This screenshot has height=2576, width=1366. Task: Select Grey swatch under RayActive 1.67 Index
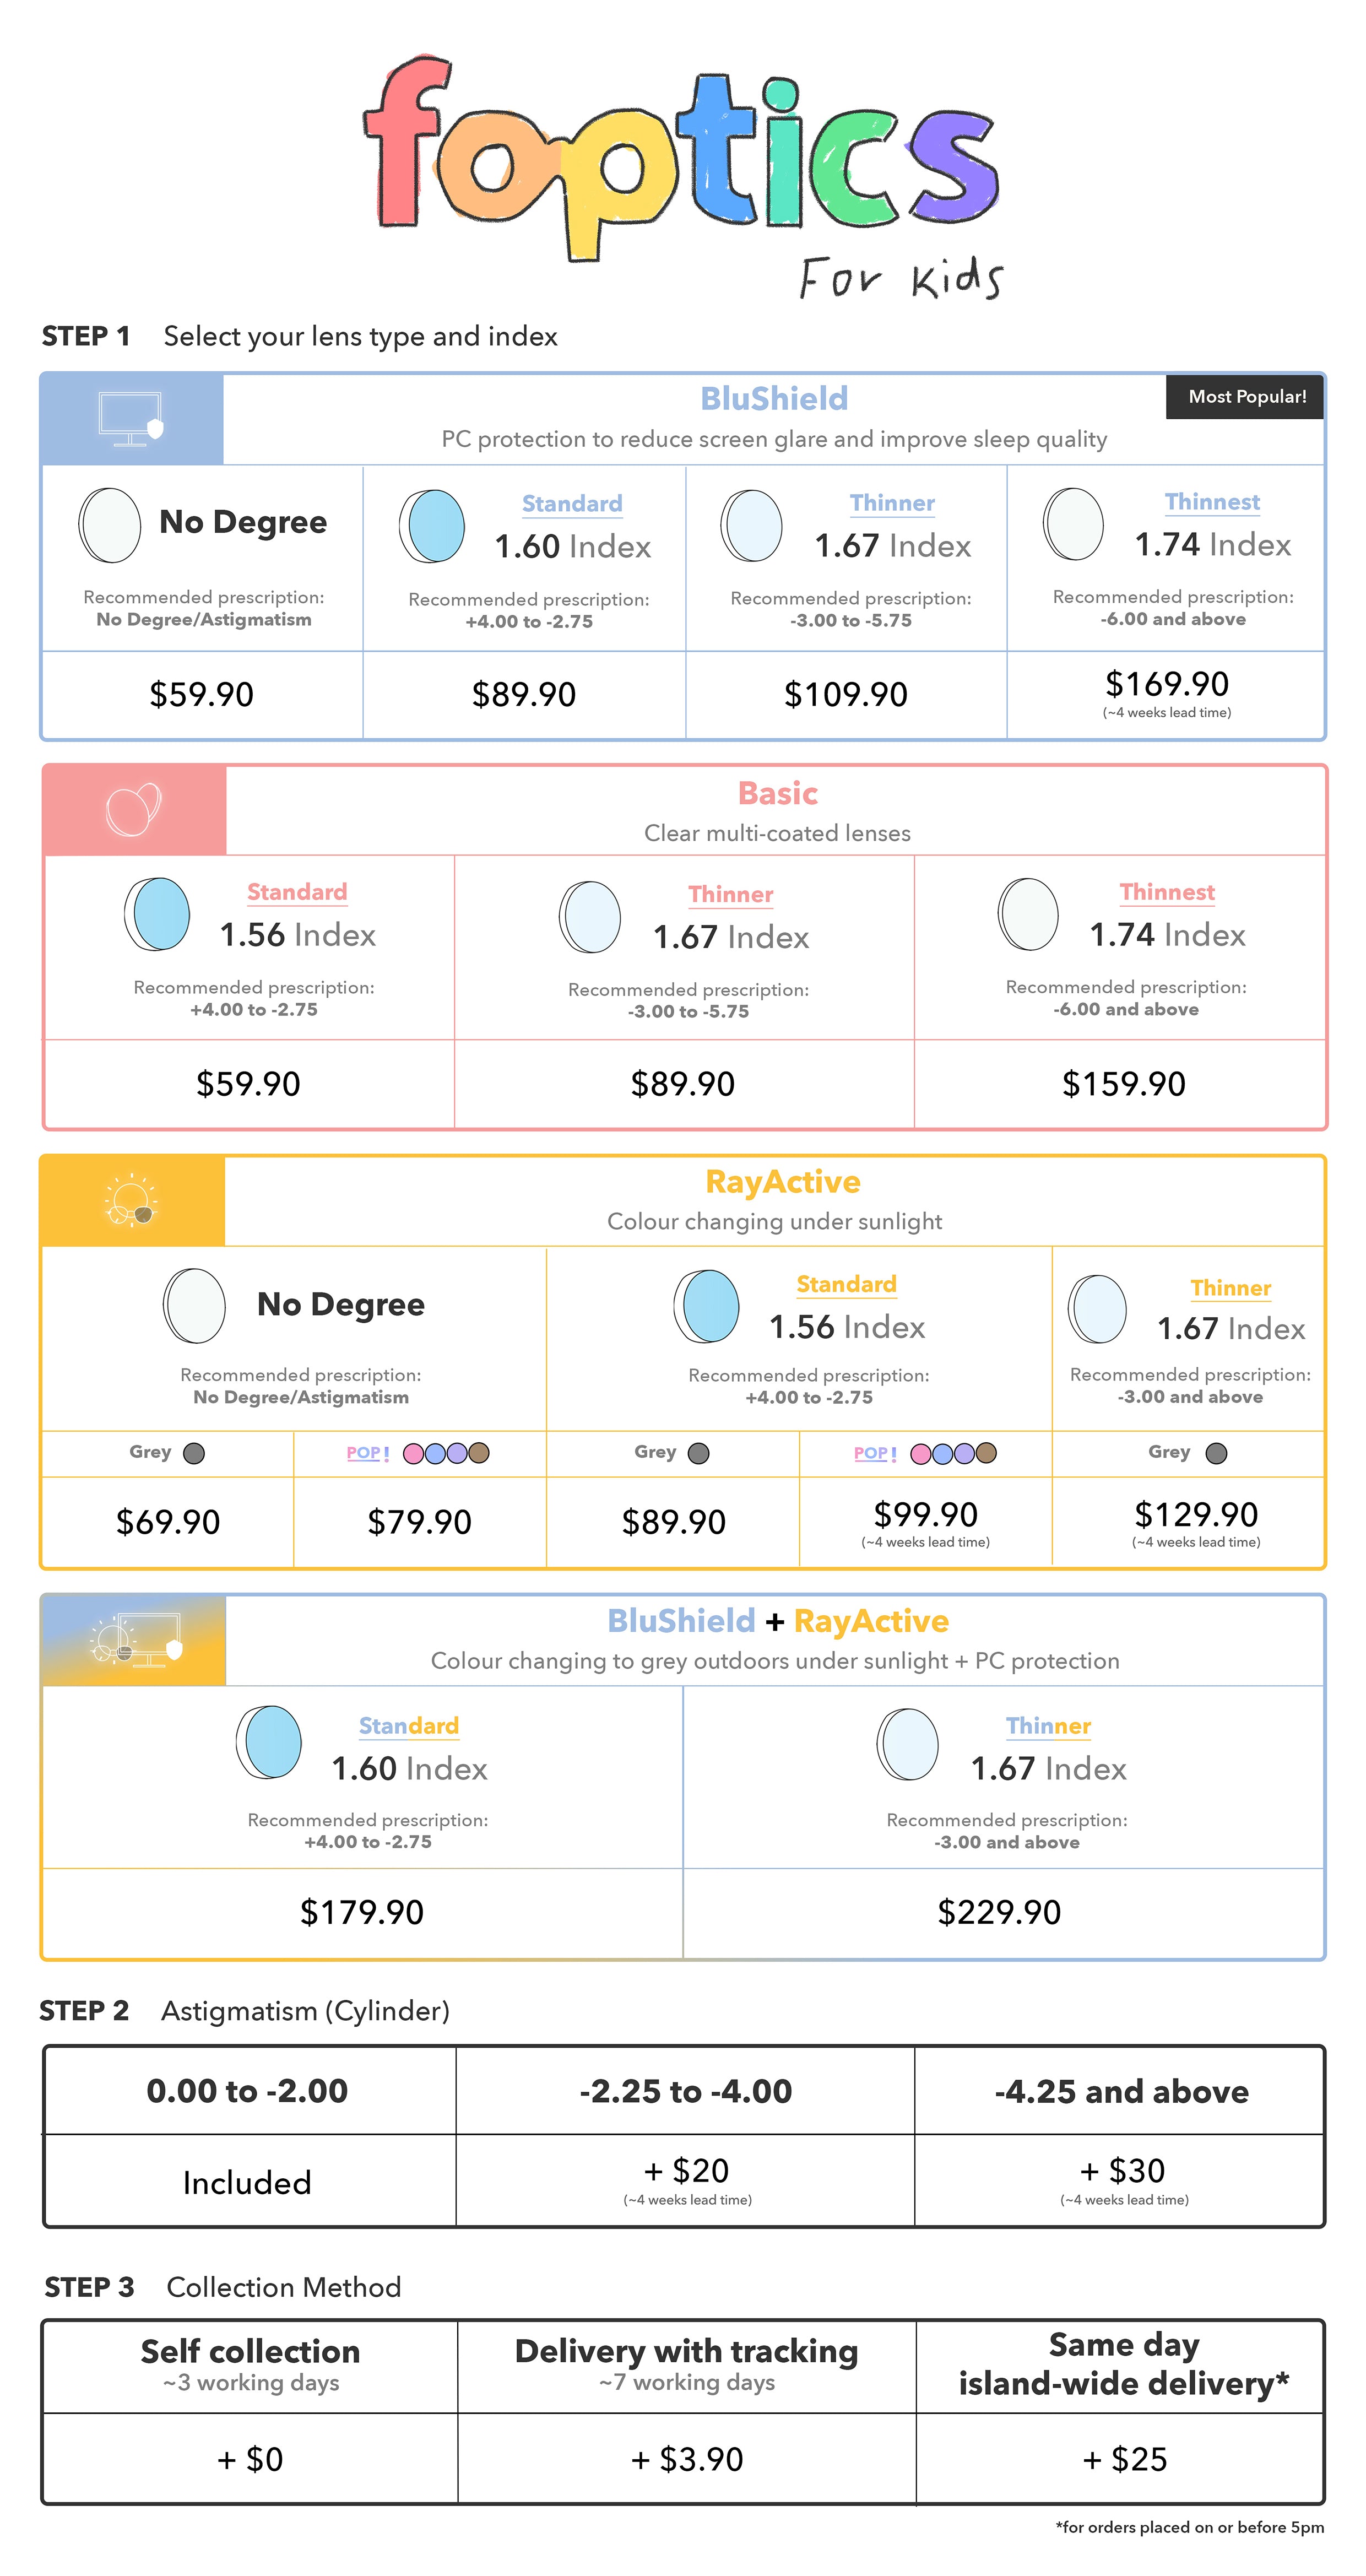click(1216, 1453)
